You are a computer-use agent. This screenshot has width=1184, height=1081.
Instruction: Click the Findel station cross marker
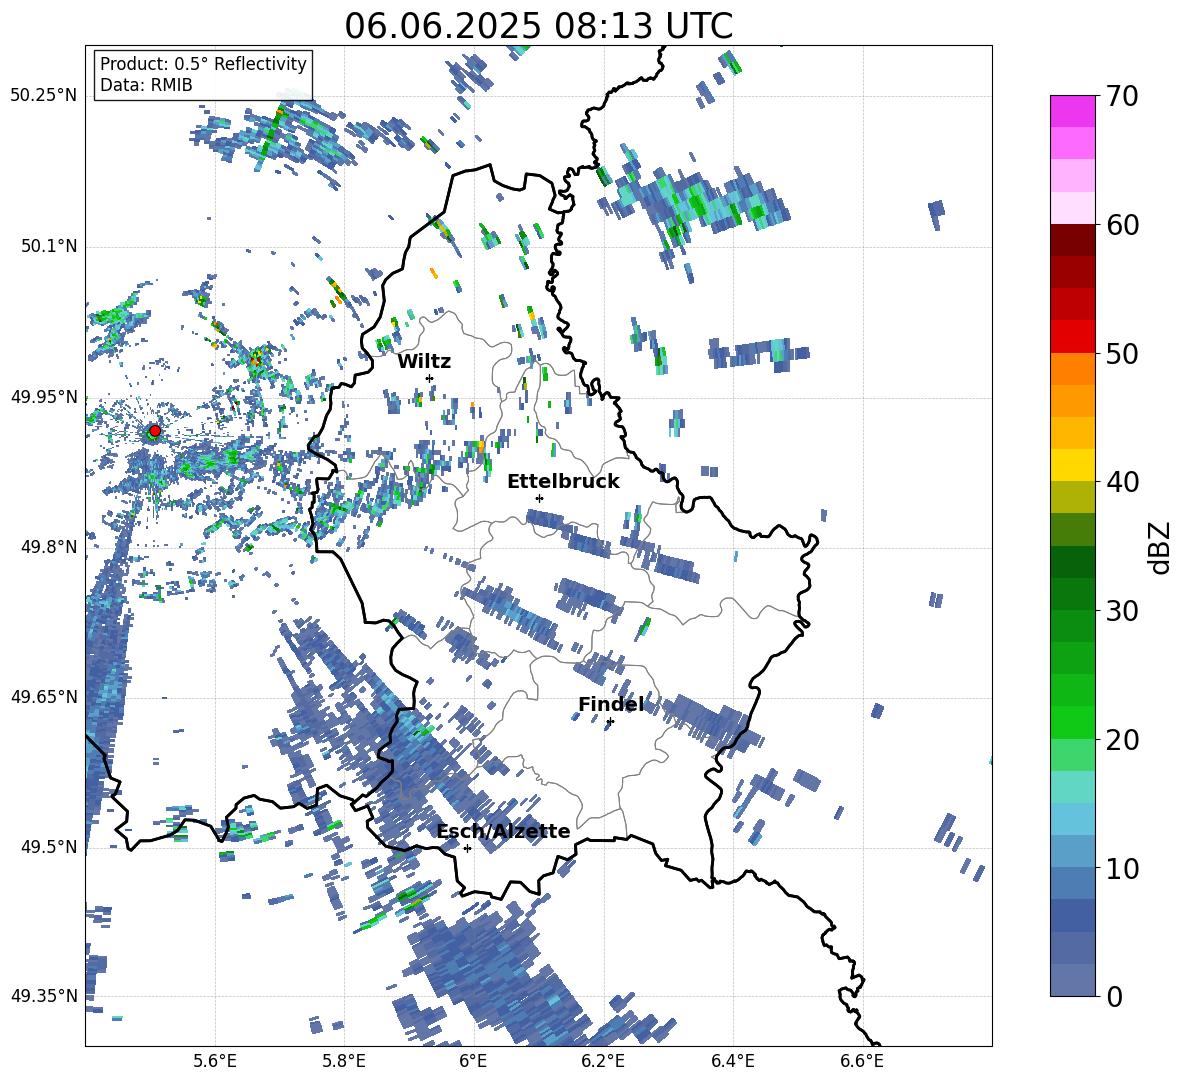click(610, 722)
